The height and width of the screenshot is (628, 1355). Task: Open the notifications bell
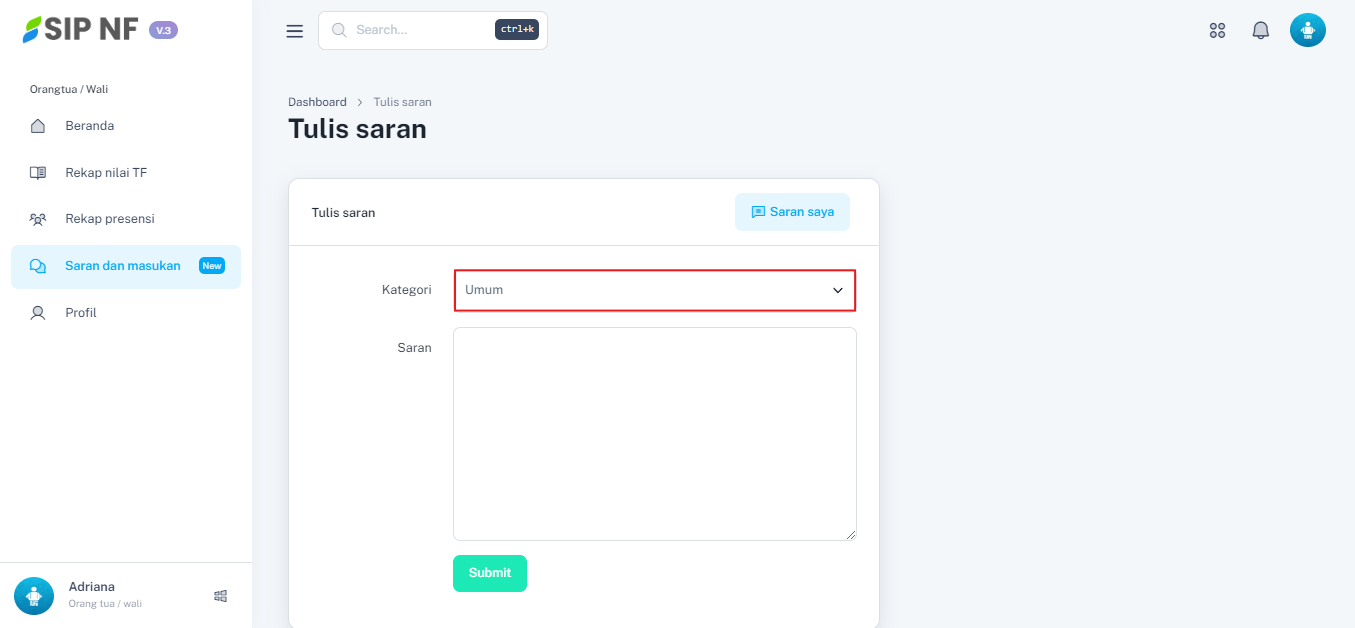tap(1260, 31)
